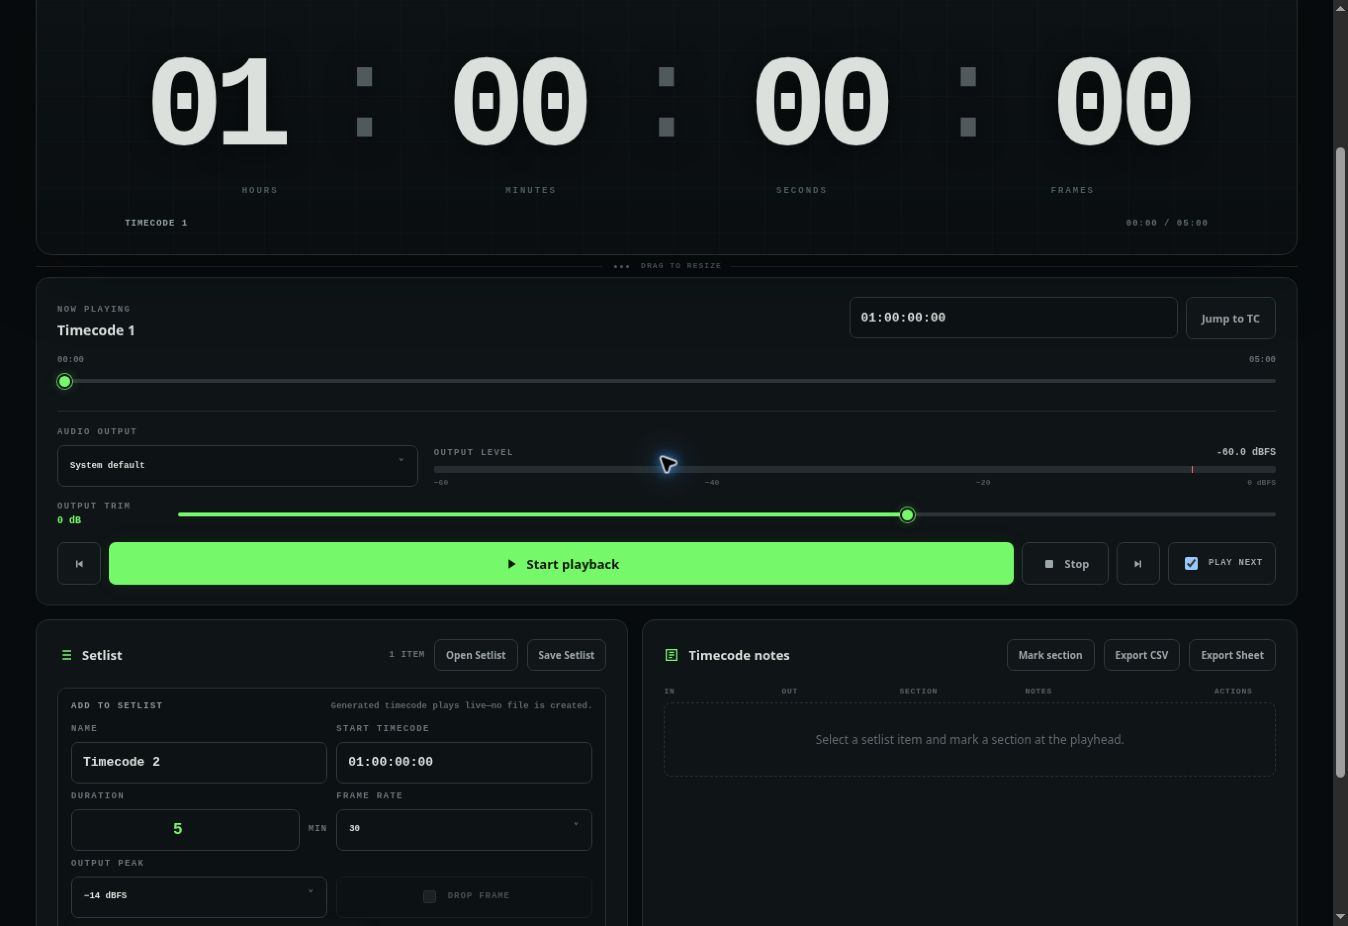
Task: Click the Save Setlist button
Action: coord(566,655)
